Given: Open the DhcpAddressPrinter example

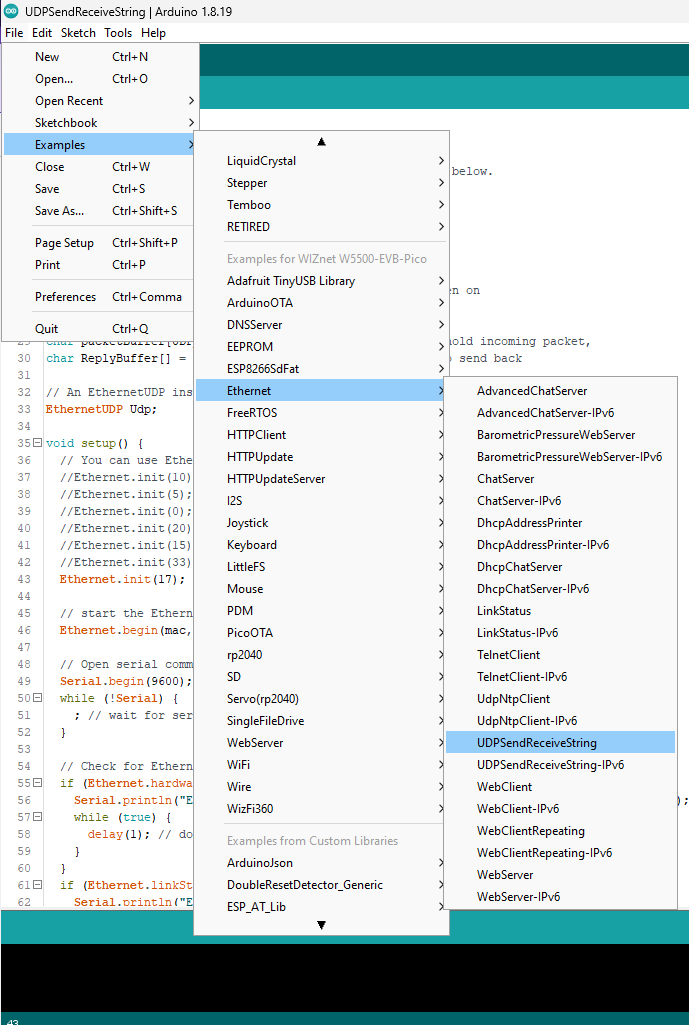Looking at the screenshot, I should point(560,523).
